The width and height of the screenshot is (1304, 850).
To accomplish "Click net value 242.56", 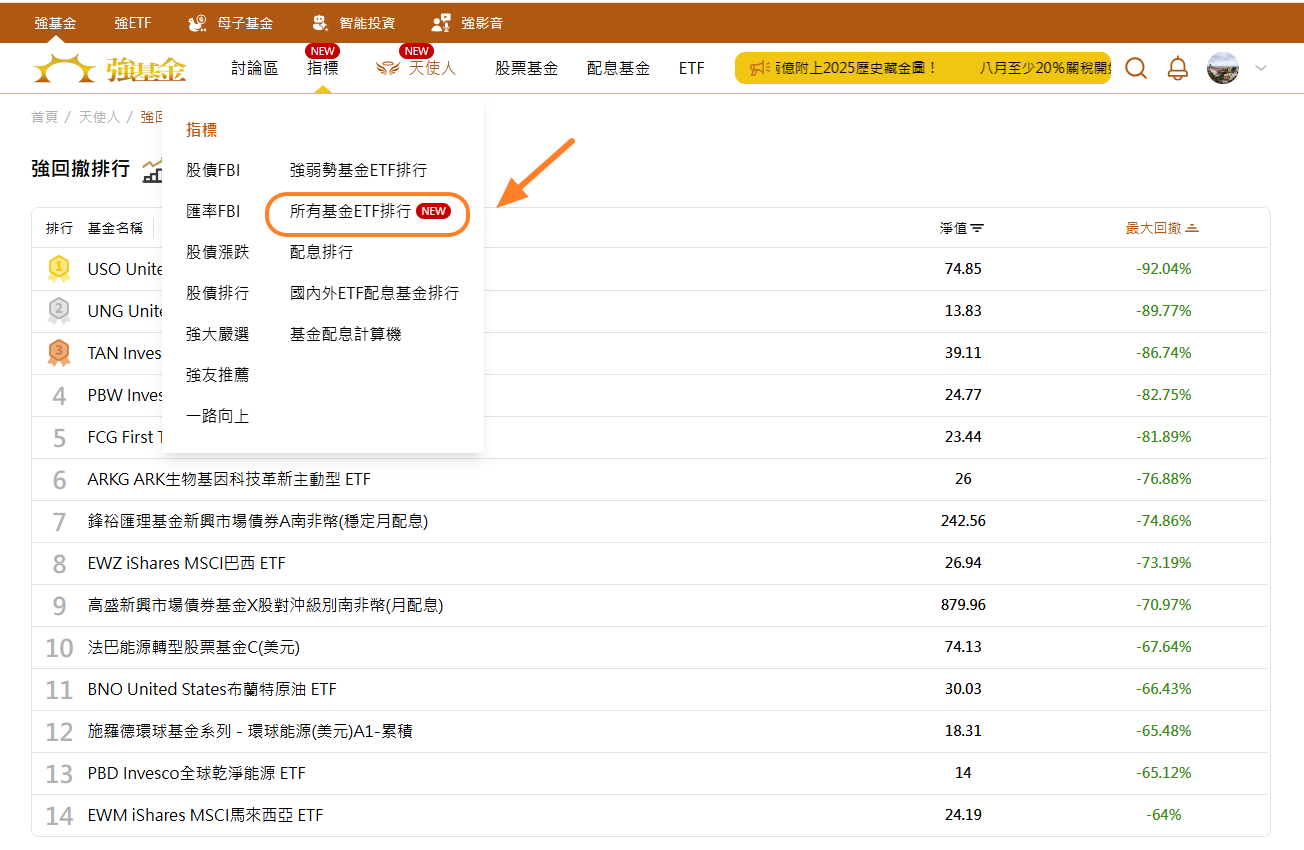I will coord(963,521).
